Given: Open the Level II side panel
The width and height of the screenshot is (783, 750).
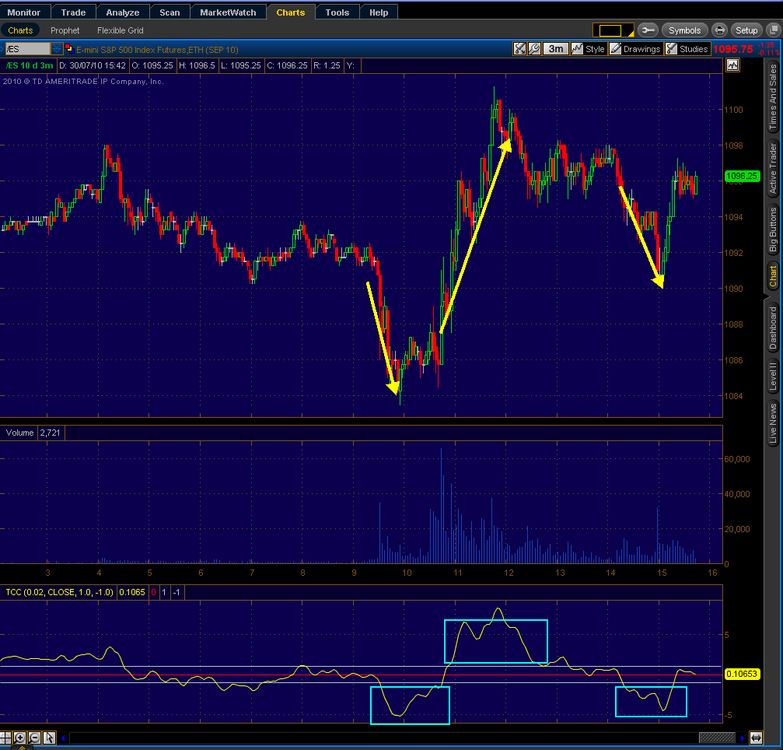Looking at the screenshot, I should 773,377.
